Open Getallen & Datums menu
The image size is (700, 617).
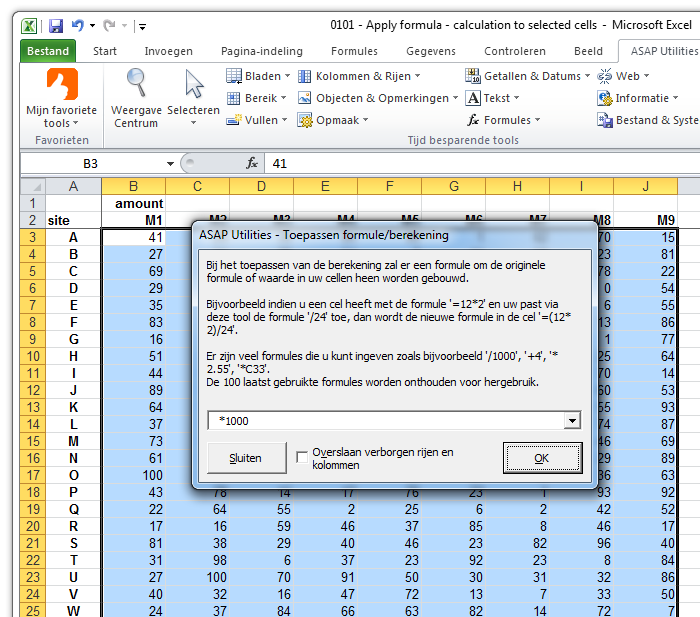coord(528,76)
